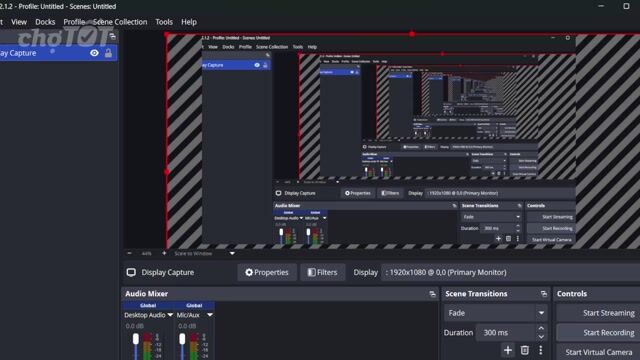Open source Properties
The height and width of the screenshot is (360, 640).
(x=267, y=272)
